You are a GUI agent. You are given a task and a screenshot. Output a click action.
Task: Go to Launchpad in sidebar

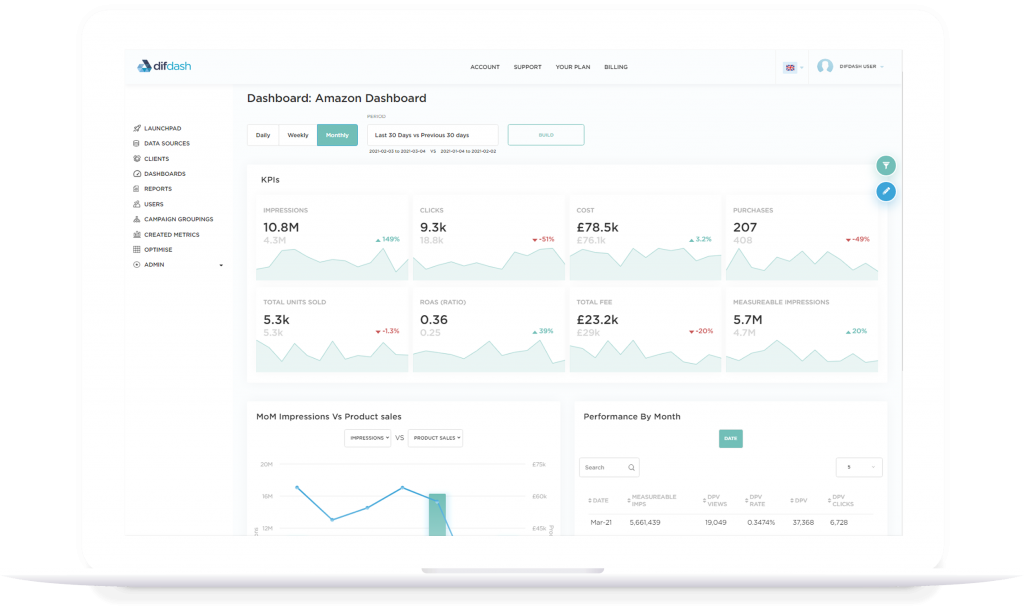tap(163, 128)
